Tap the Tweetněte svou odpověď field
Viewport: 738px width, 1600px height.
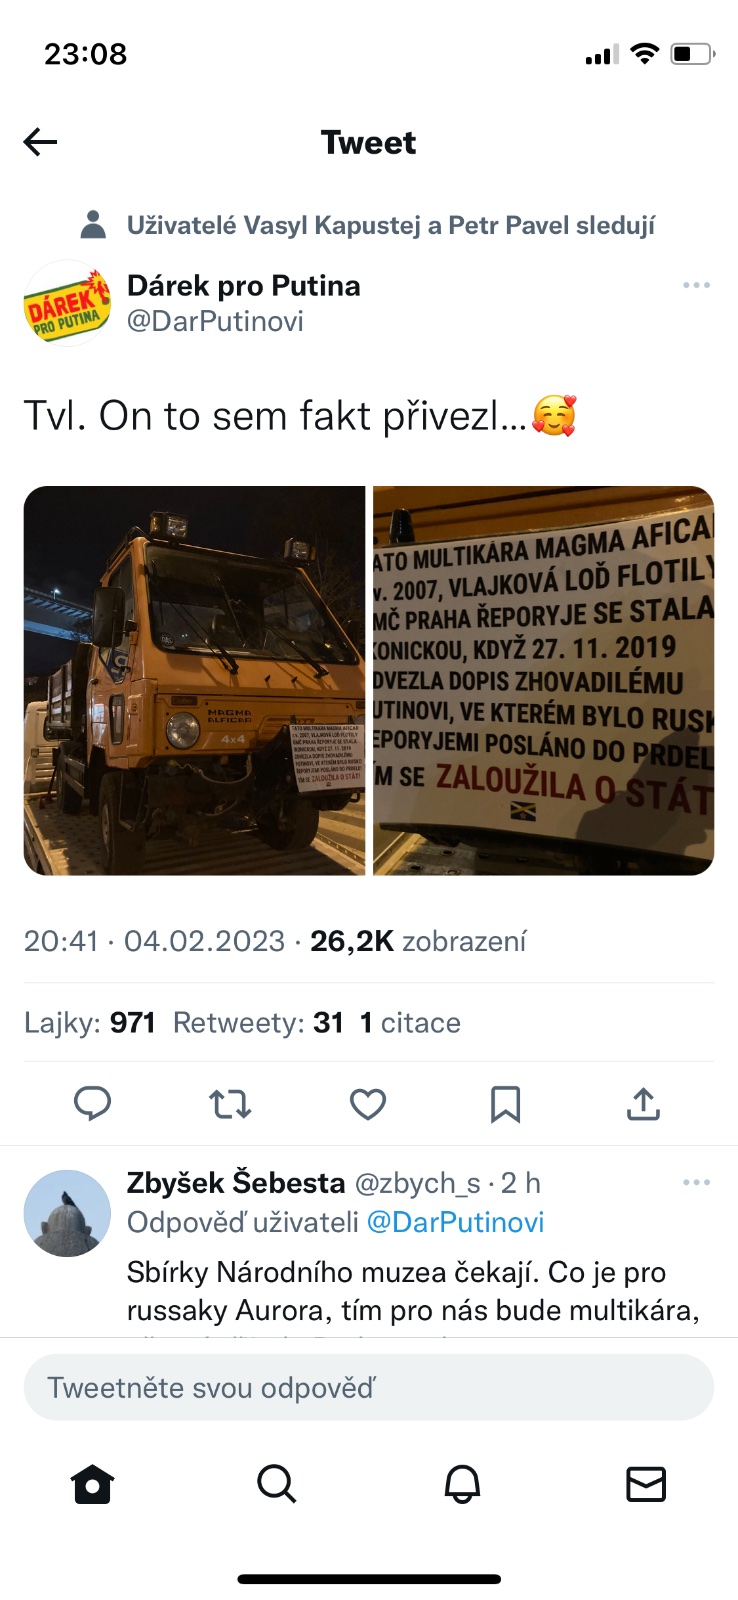click(x=369, y=1387)
